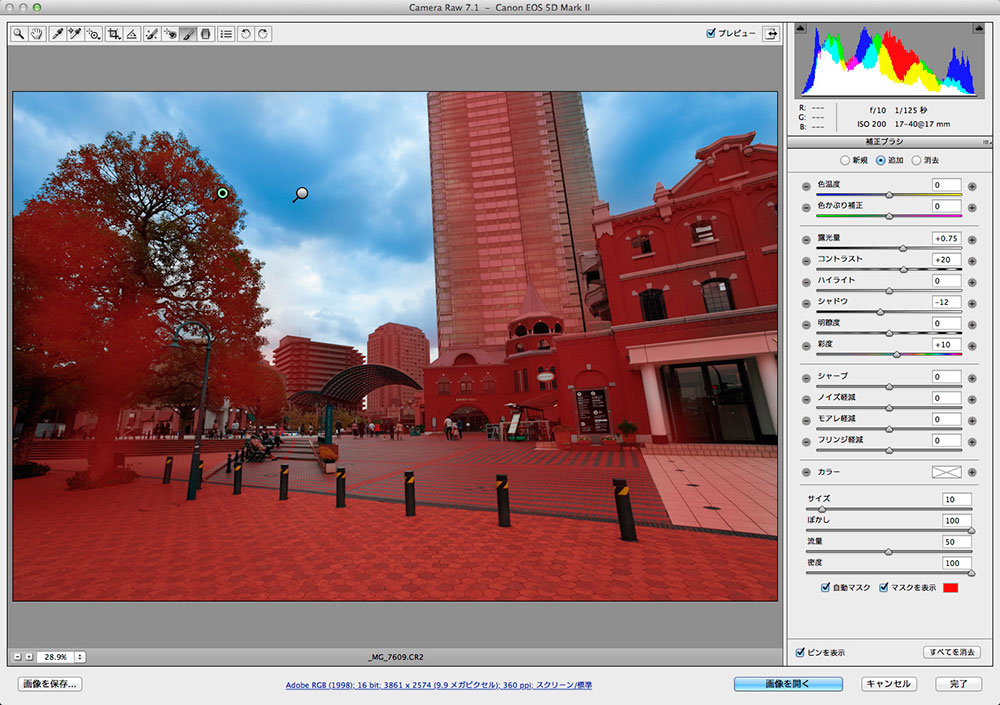The width and height of the screenshot is (1000, 705).
Task: Open the preferences list icon
Action: (226, 34)
